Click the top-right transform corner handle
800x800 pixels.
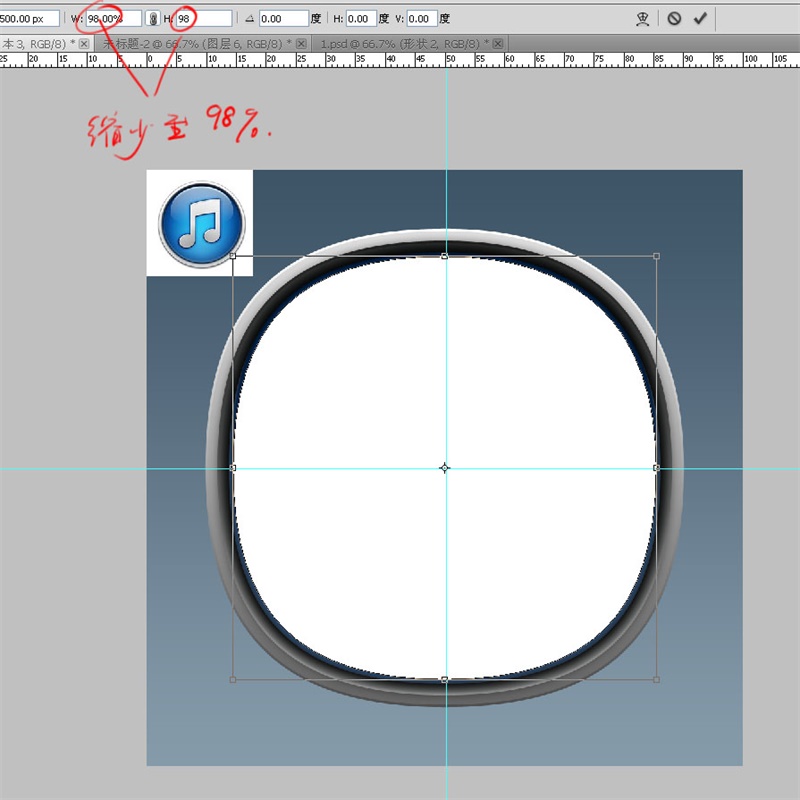[x=656, y=256]
